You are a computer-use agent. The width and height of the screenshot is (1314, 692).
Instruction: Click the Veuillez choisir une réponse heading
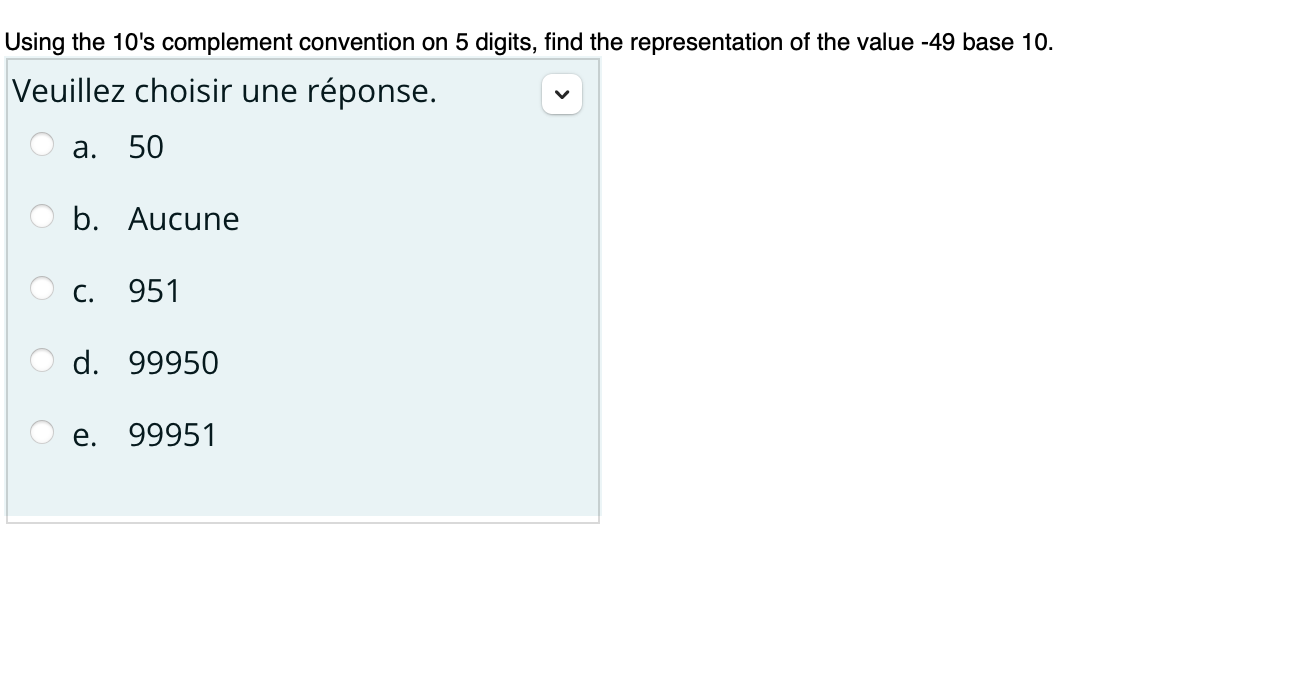point(222,91)
